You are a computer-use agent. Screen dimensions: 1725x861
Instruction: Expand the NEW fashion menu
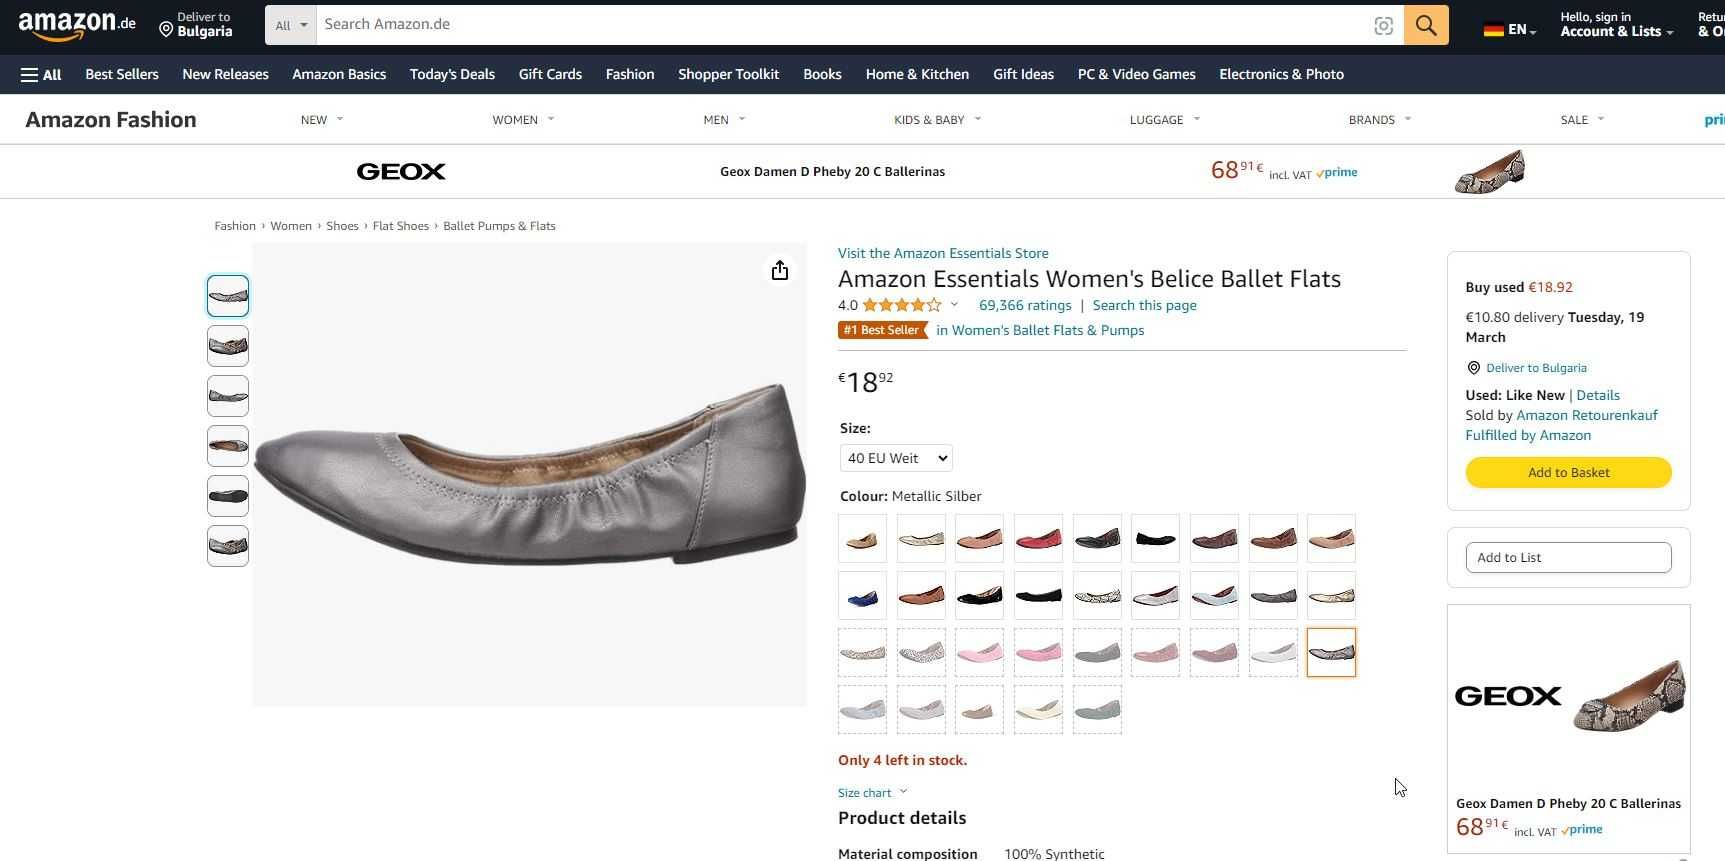tap(322, 120)
